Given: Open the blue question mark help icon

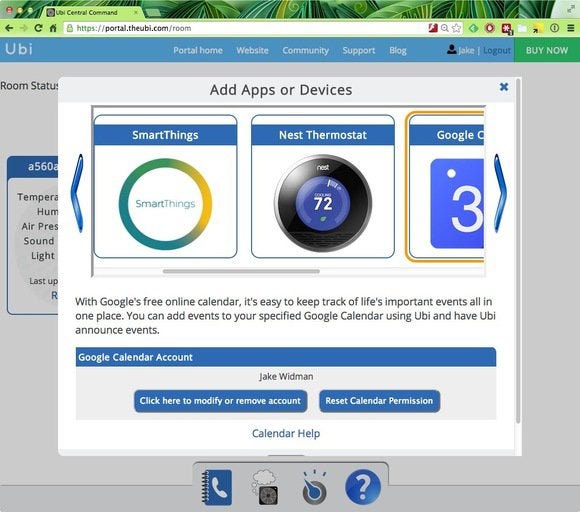Looking at the screenshot, I should point(363,487).
